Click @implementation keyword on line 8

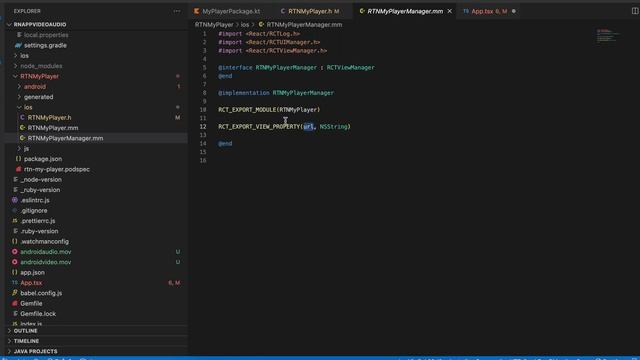[x=244, y=93]
